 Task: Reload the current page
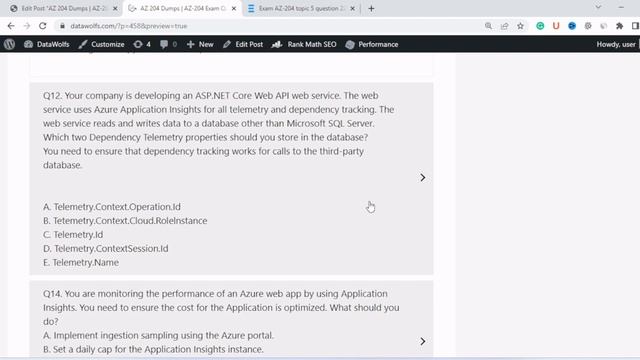[x=42, y=26]
